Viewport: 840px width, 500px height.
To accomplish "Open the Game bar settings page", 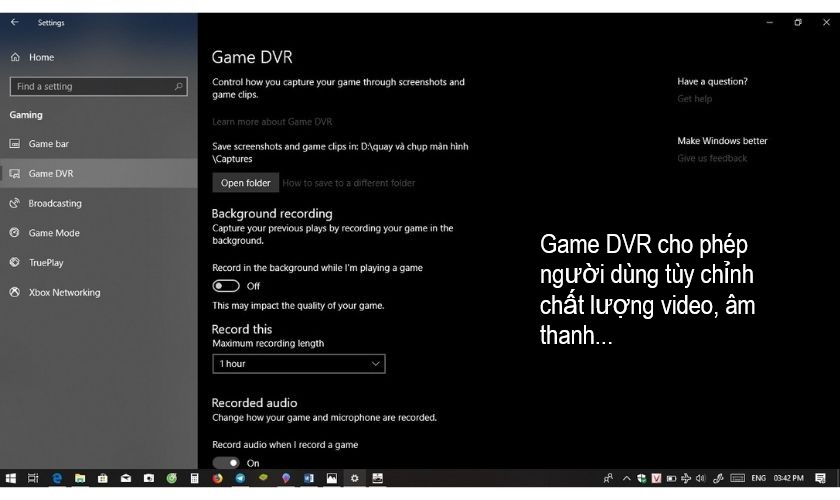I will (x=48, y=144).
